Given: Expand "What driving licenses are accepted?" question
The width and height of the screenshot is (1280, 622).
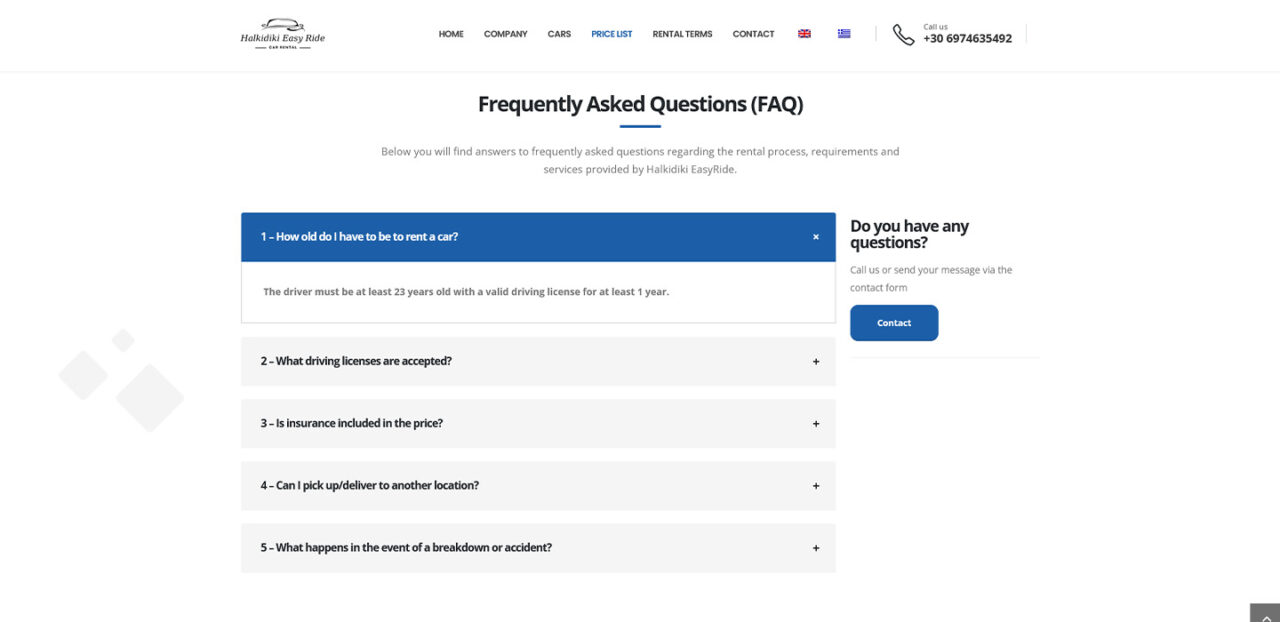Looking at the screenshot, I should (x=538, y=361).
